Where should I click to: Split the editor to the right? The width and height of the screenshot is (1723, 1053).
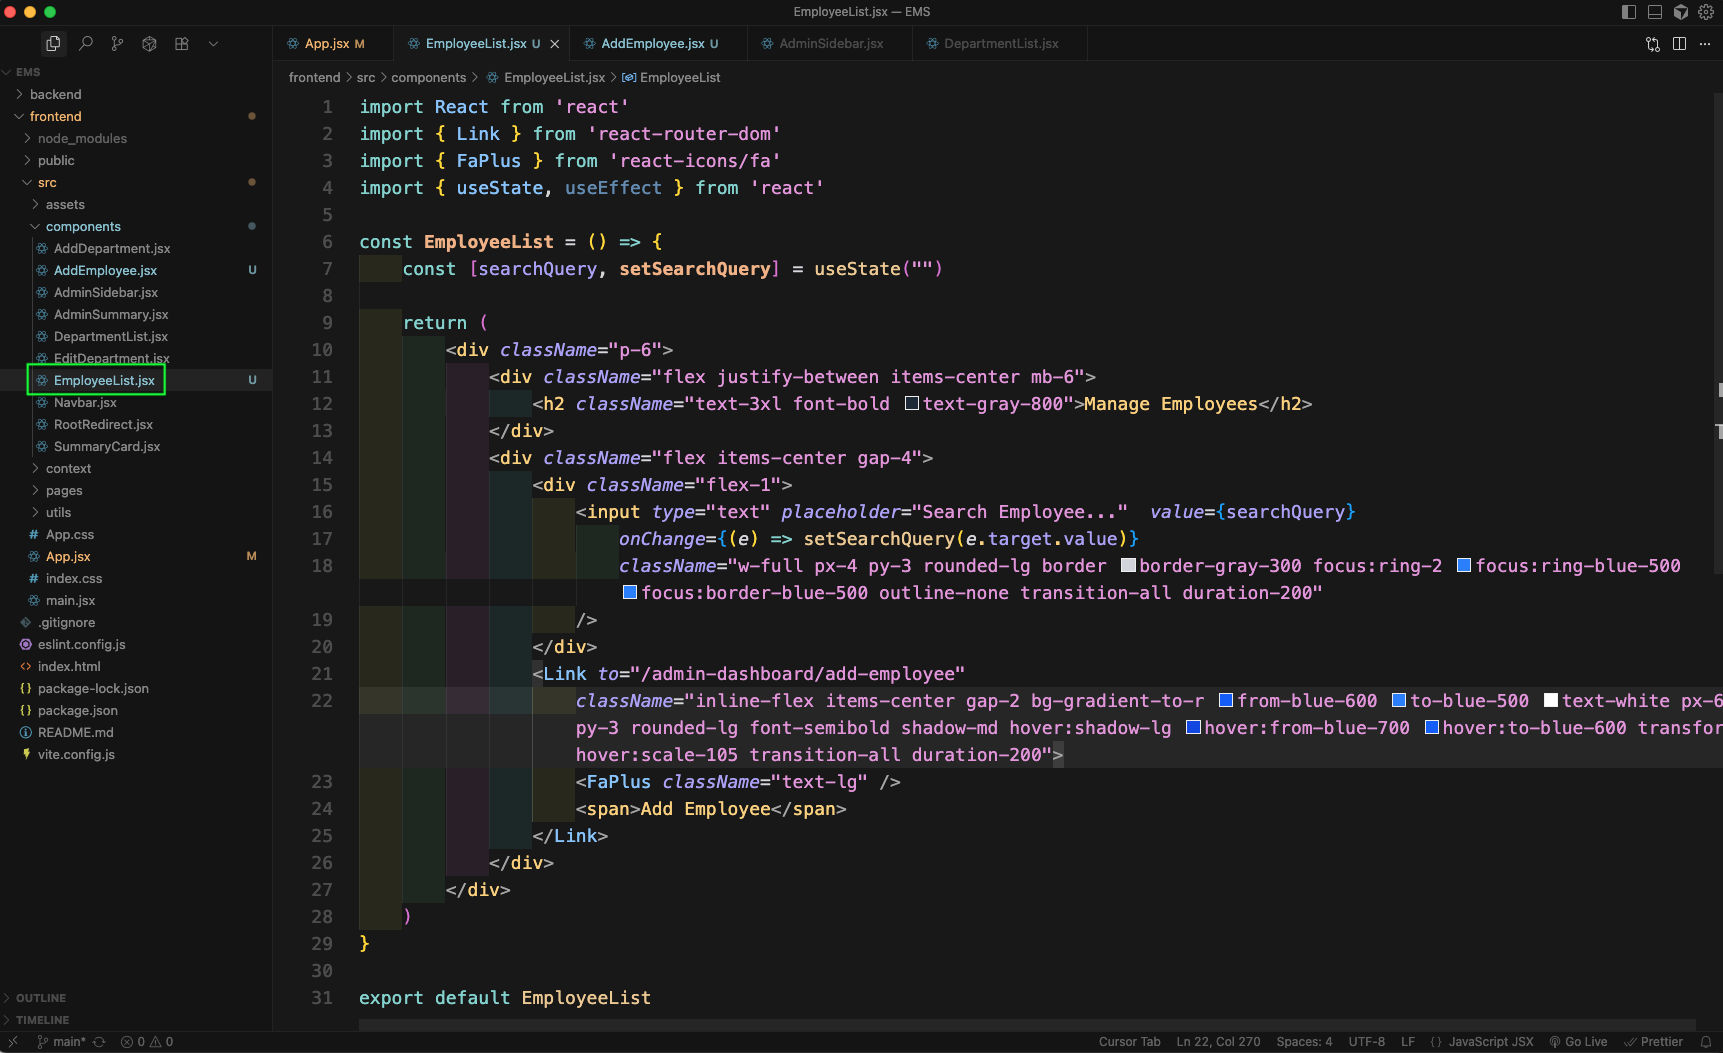(1679, 44)
